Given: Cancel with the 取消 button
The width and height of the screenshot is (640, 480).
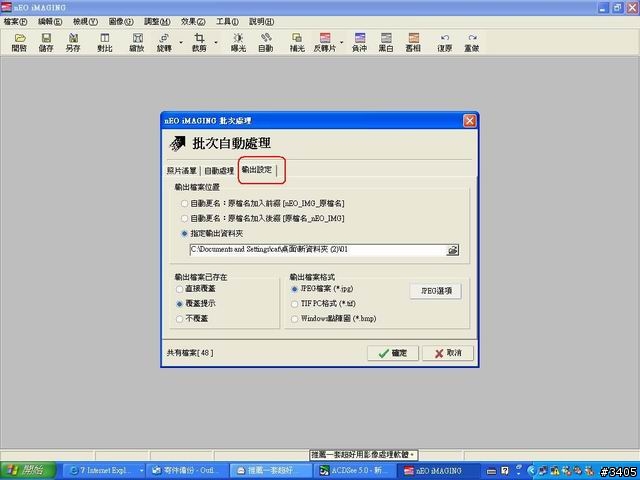Looking at the screenshot, I should (448, 353).
